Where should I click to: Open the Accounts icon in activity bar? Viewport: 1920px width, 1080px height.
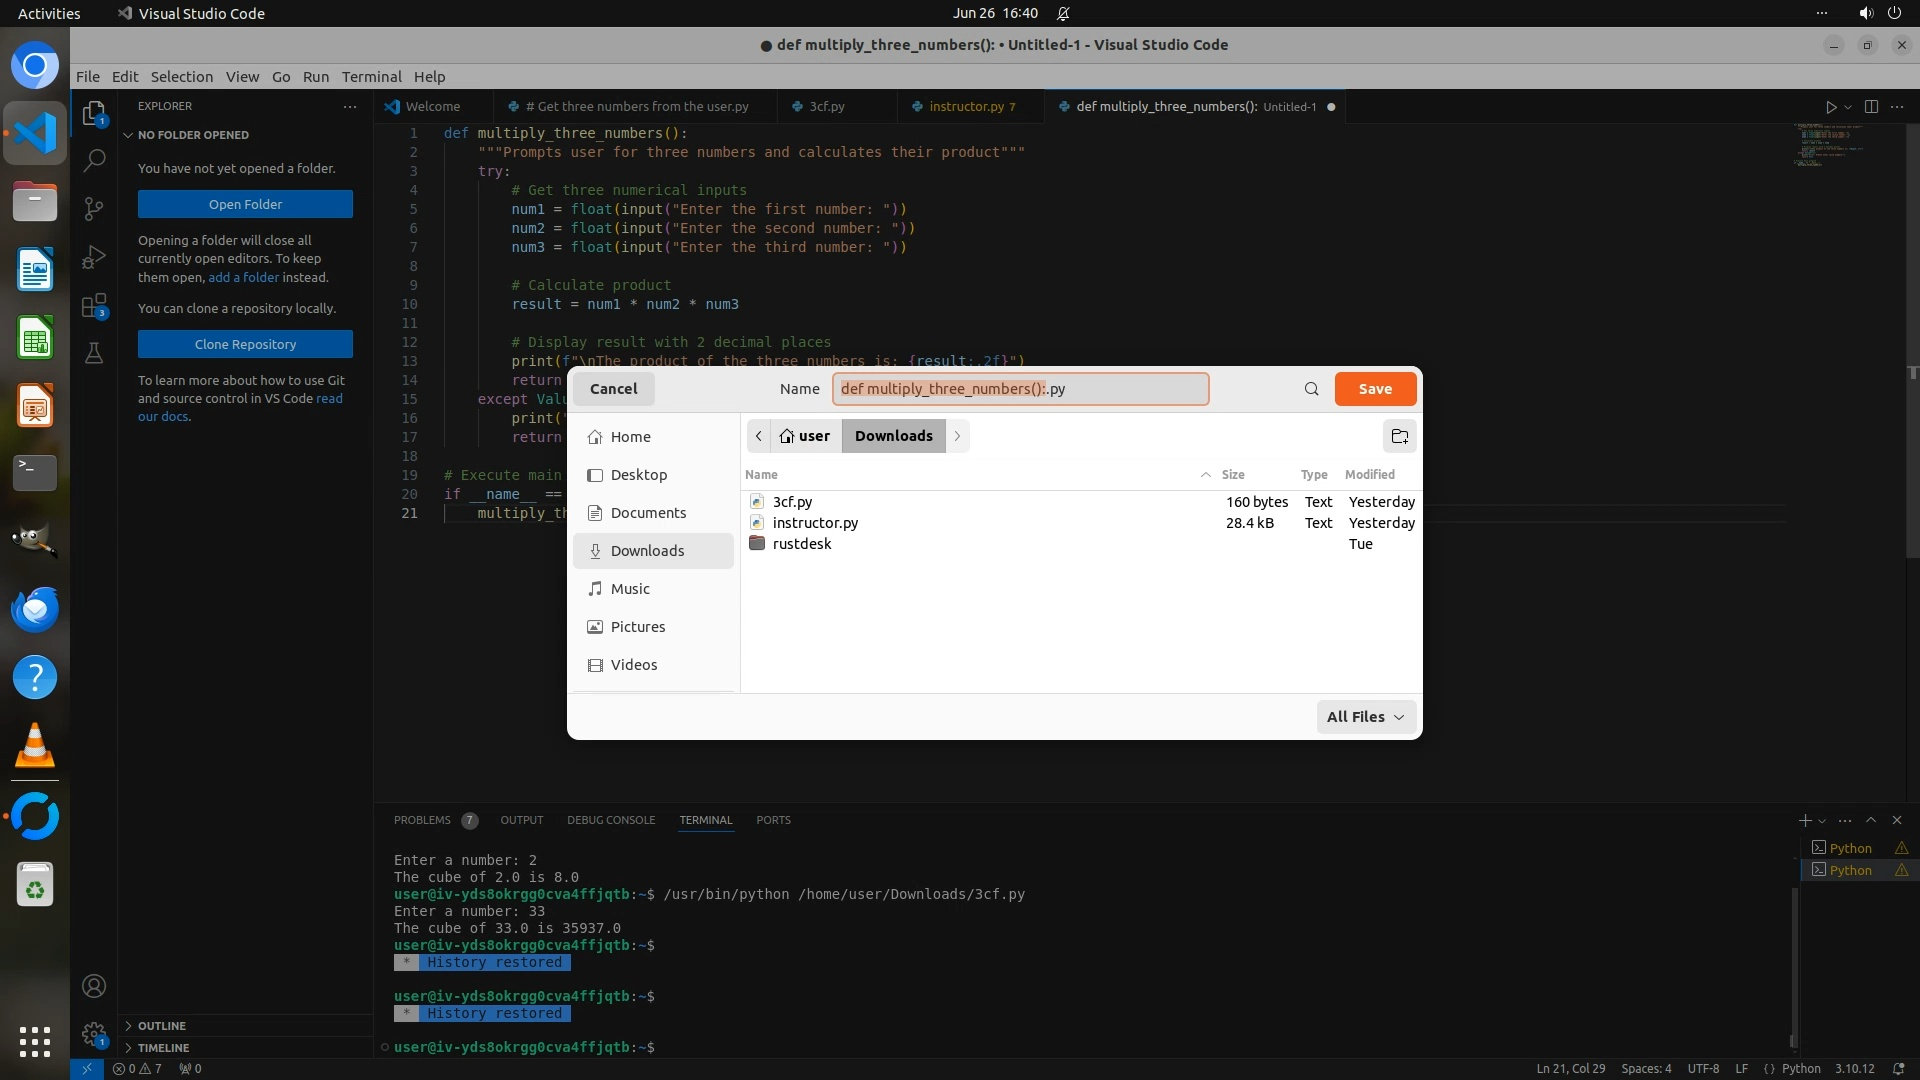(x=94, y=986)
